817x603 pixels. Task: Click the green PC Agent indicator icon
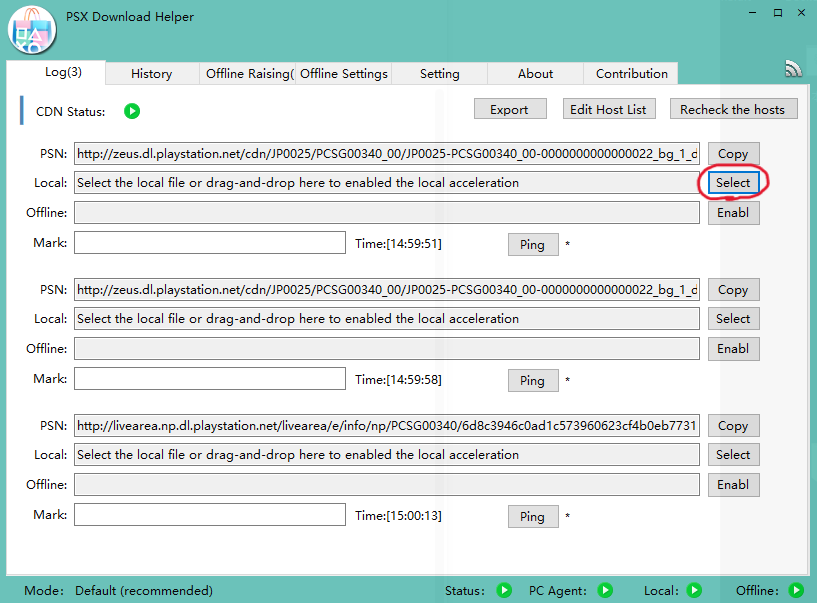click(x=605, y=590)
